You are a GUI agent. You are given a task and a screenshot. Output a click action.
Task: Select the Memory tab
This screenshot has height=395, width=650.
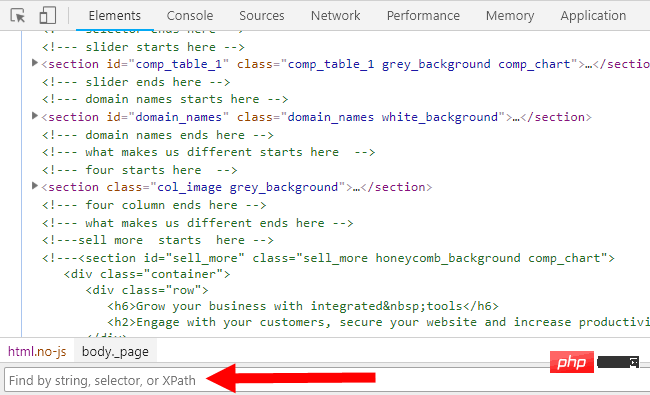point(510,16)
